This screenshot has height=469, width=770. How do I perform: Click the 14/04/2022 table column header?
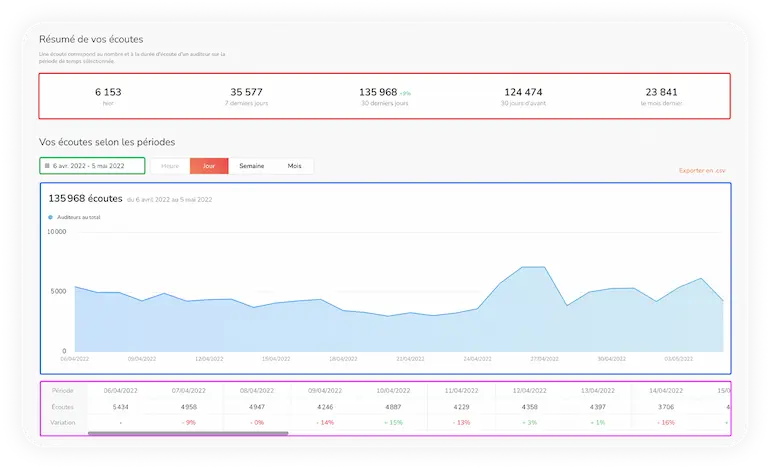[x=666, y=391]
